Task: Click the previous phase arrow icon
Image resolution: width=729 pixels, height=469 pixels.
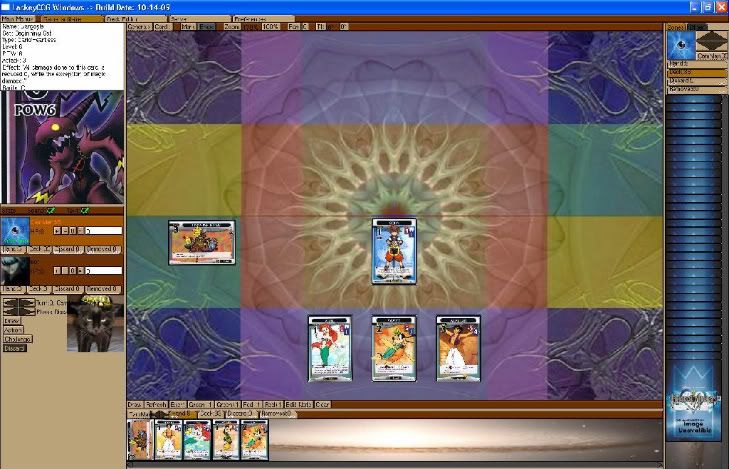Action: [11, 311]
